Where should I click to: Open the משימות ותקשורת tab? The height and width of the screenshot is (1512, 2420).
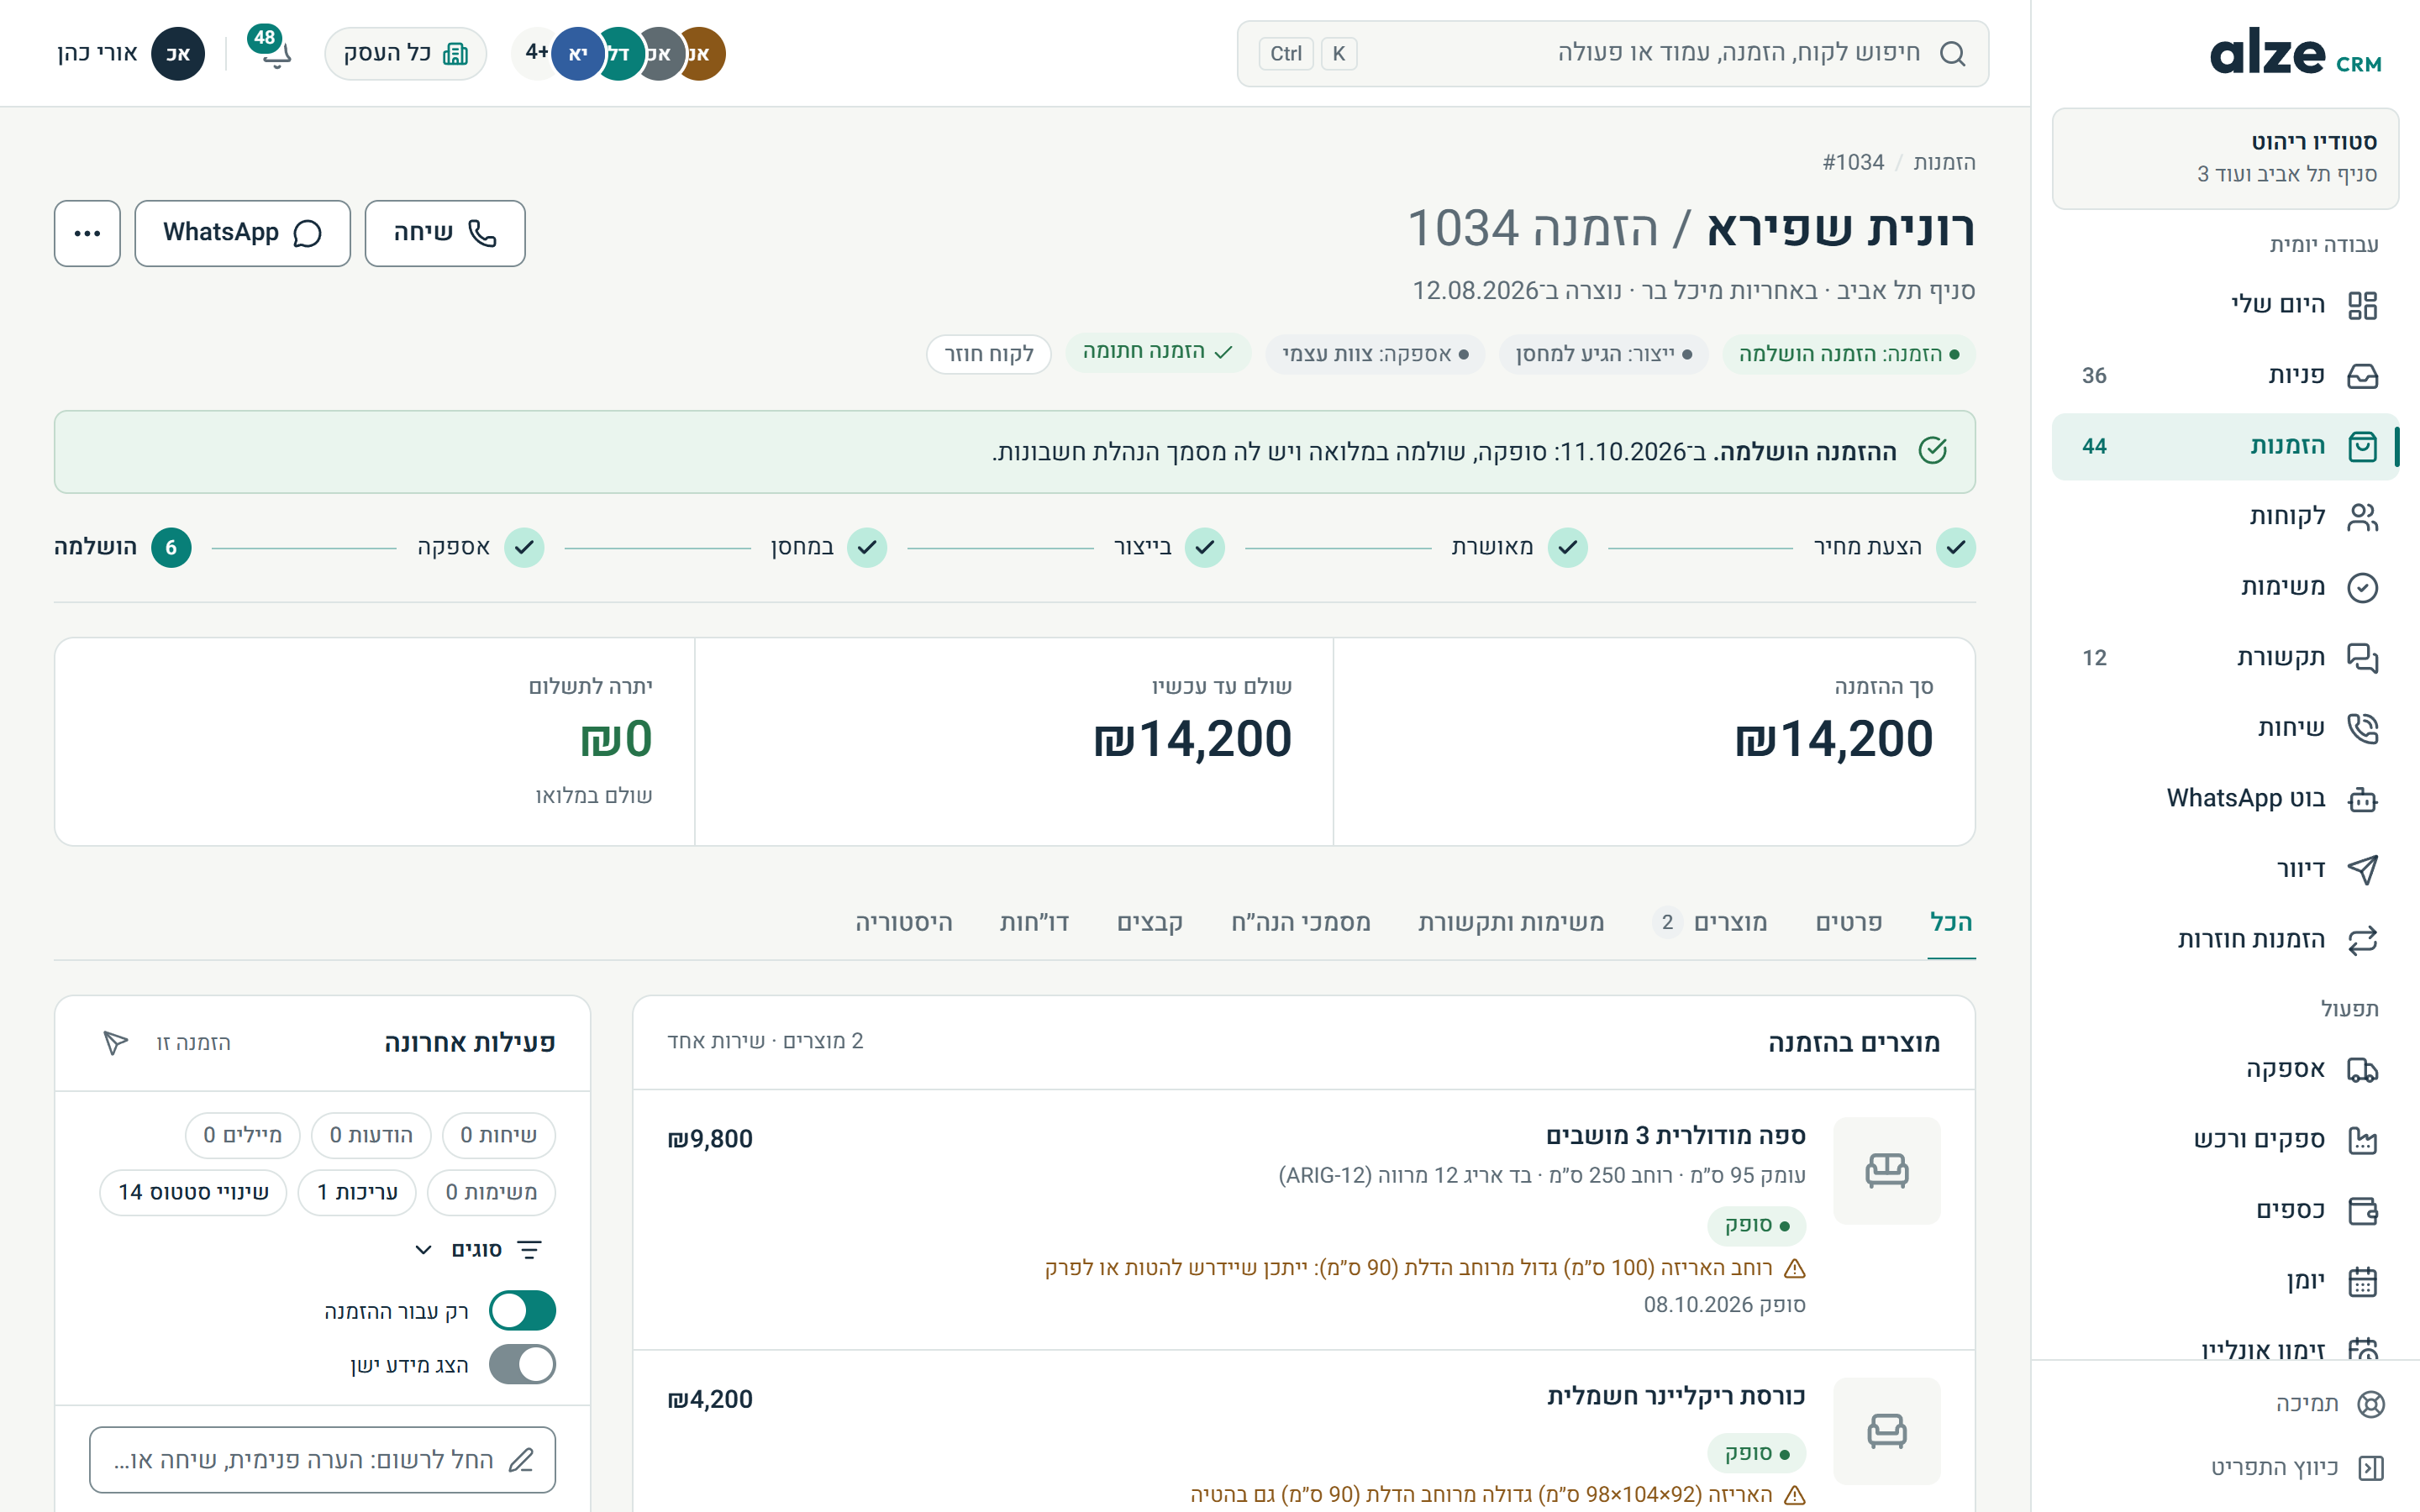(x=1511, y=922)
